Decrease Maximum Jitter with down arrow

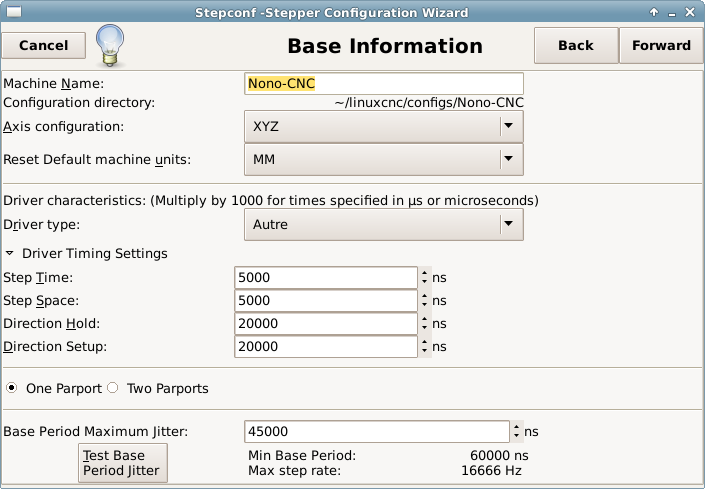517,436
